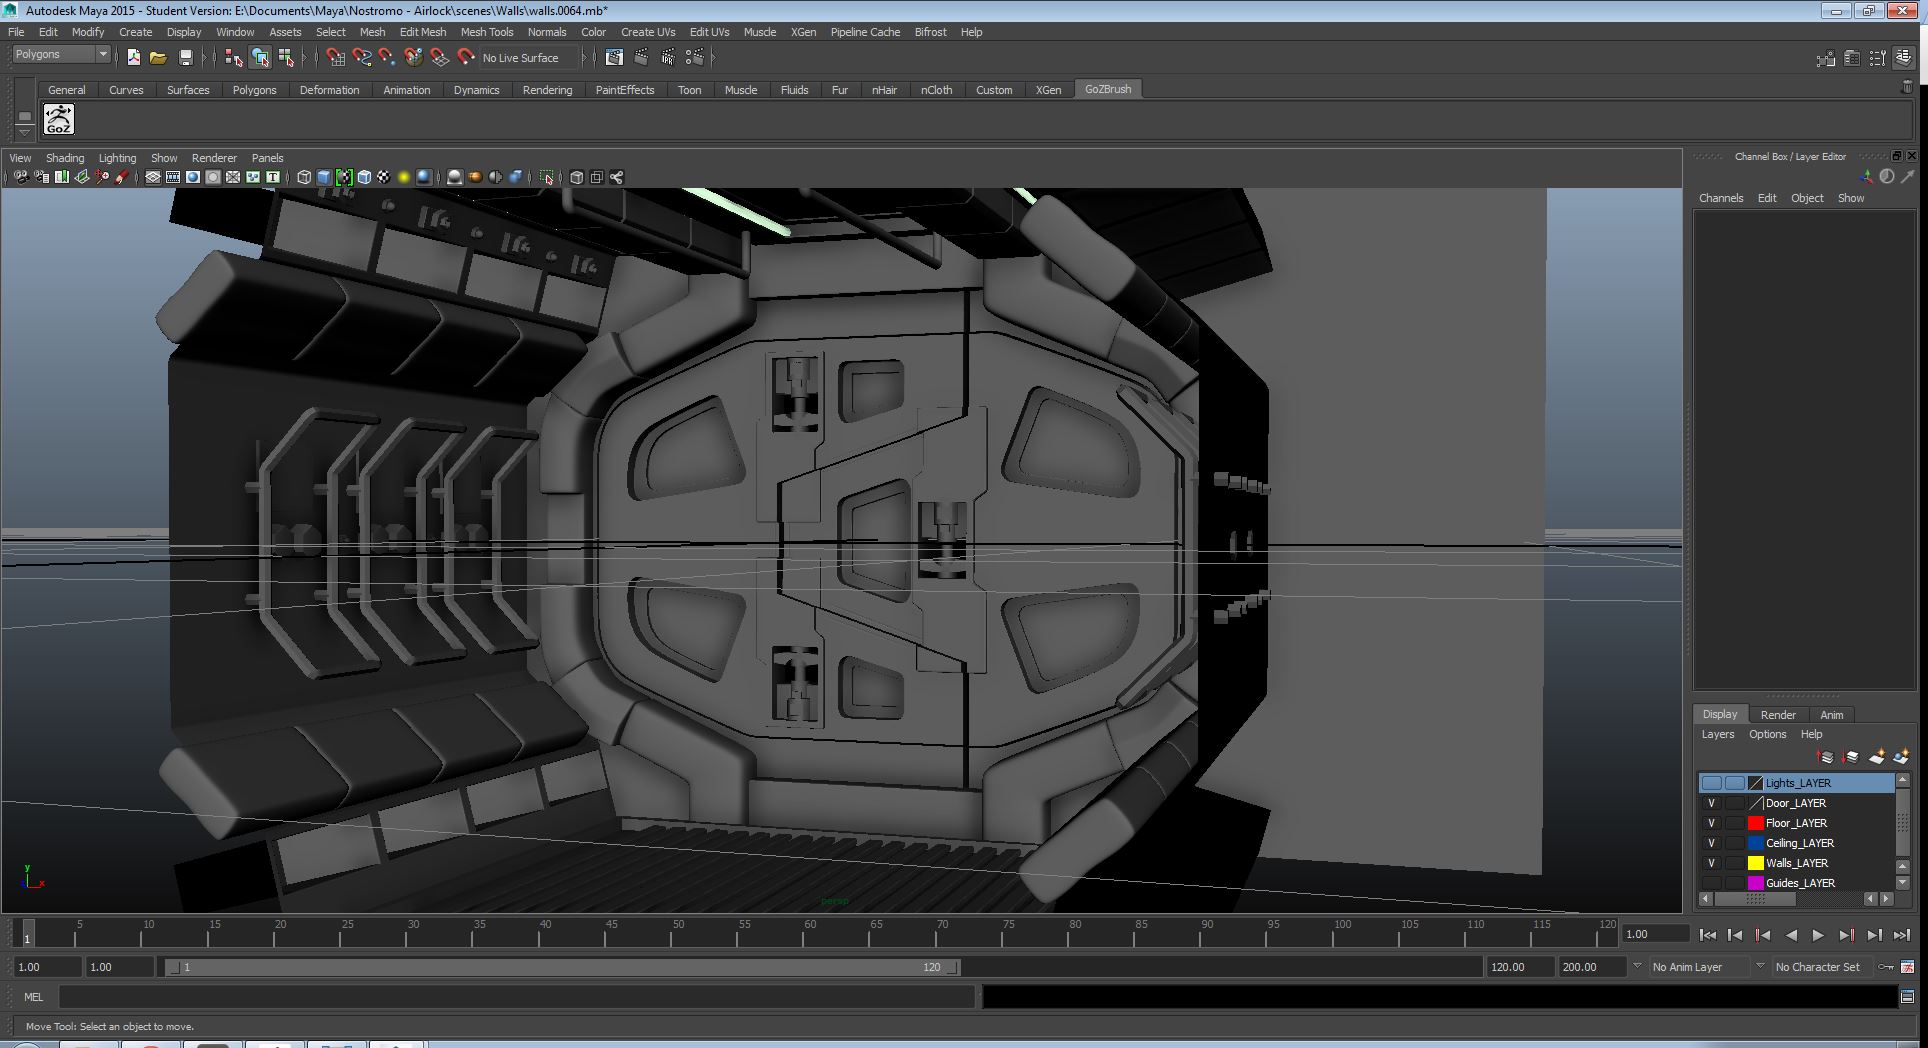Toggle wireframe on shaded viewport icon
1928x1048 pixels.
click(x=364, y=177)
